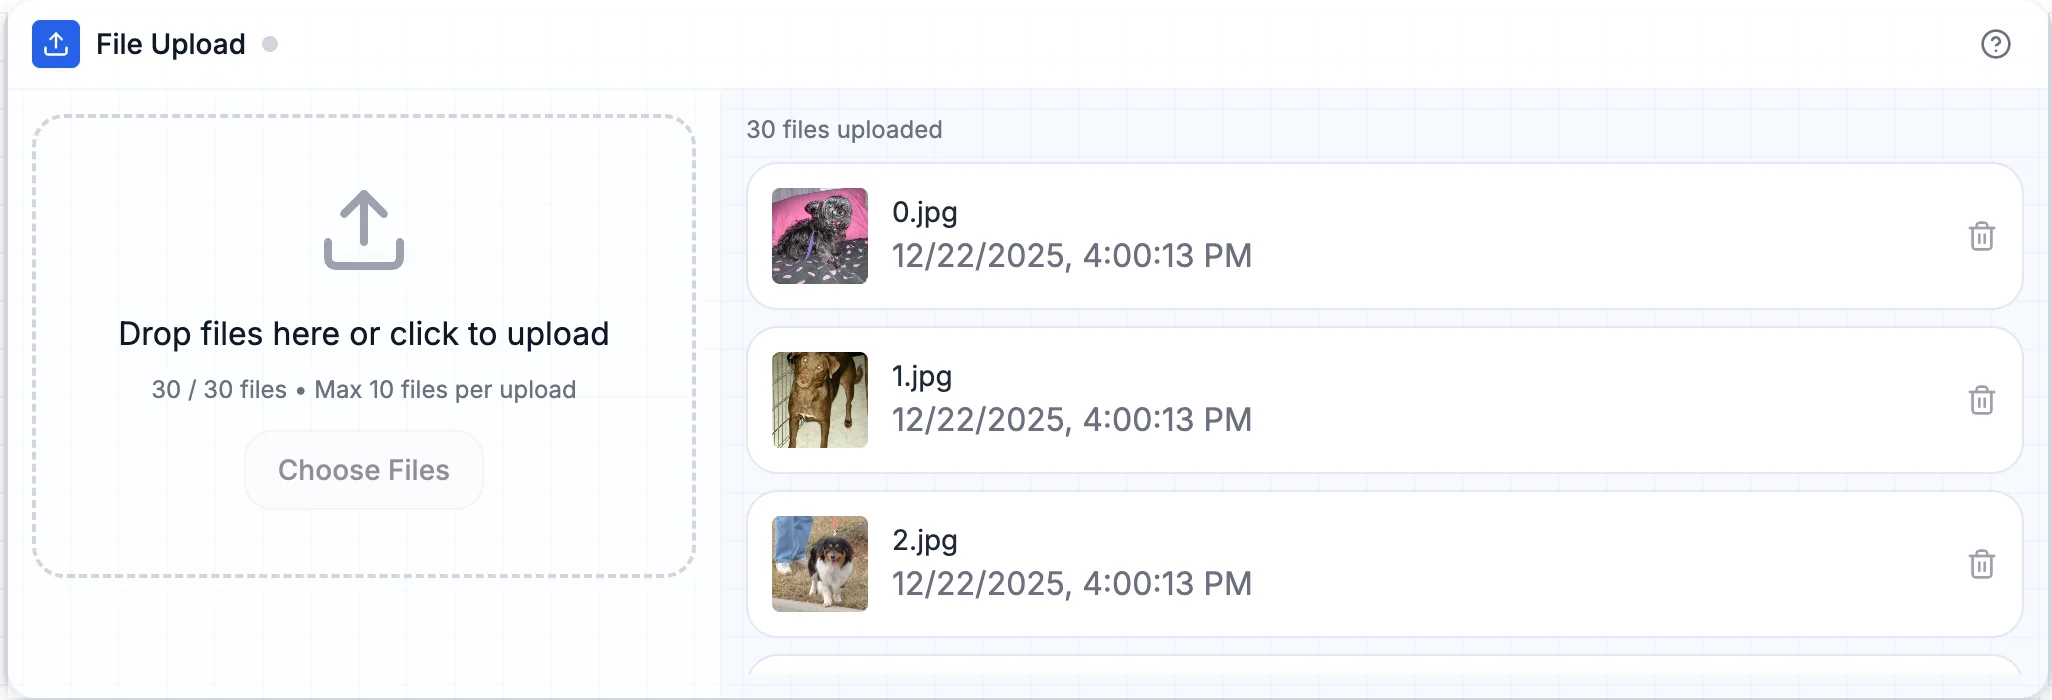2052x700 pixels.
Task: Click the 0.jpg file name
Action: click(x=924, y=212)
